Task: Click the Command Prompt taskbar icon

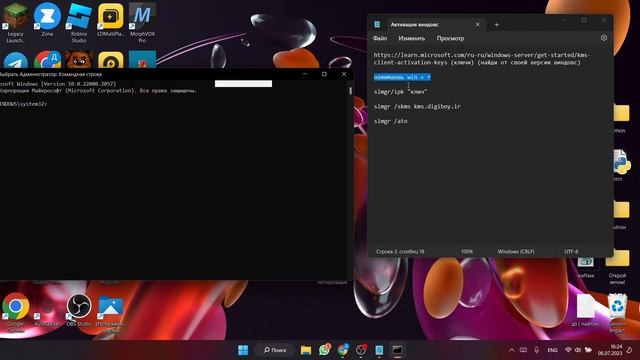Action: tap(398, 350)
